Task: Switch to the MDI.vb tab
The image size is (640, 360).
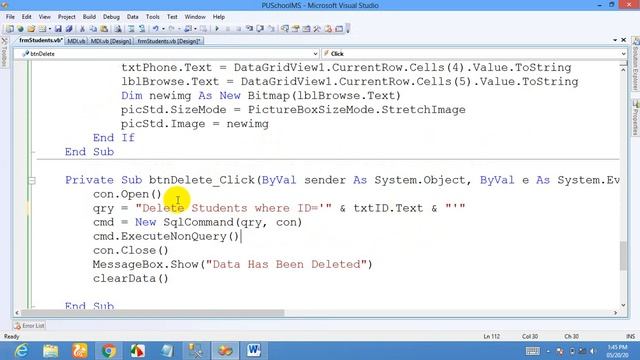Action: coord(76,41)
